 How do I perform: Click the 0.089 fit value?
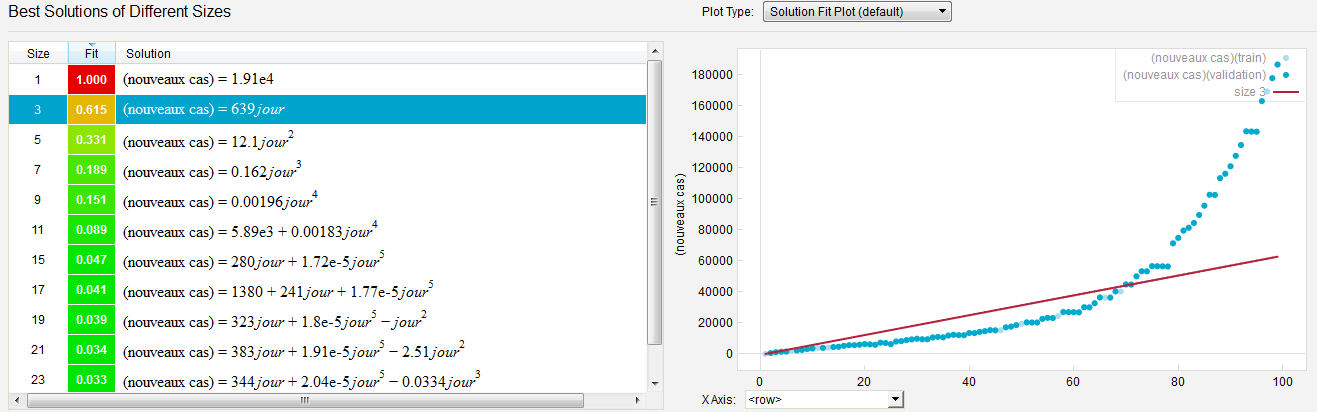click(91, 230)
